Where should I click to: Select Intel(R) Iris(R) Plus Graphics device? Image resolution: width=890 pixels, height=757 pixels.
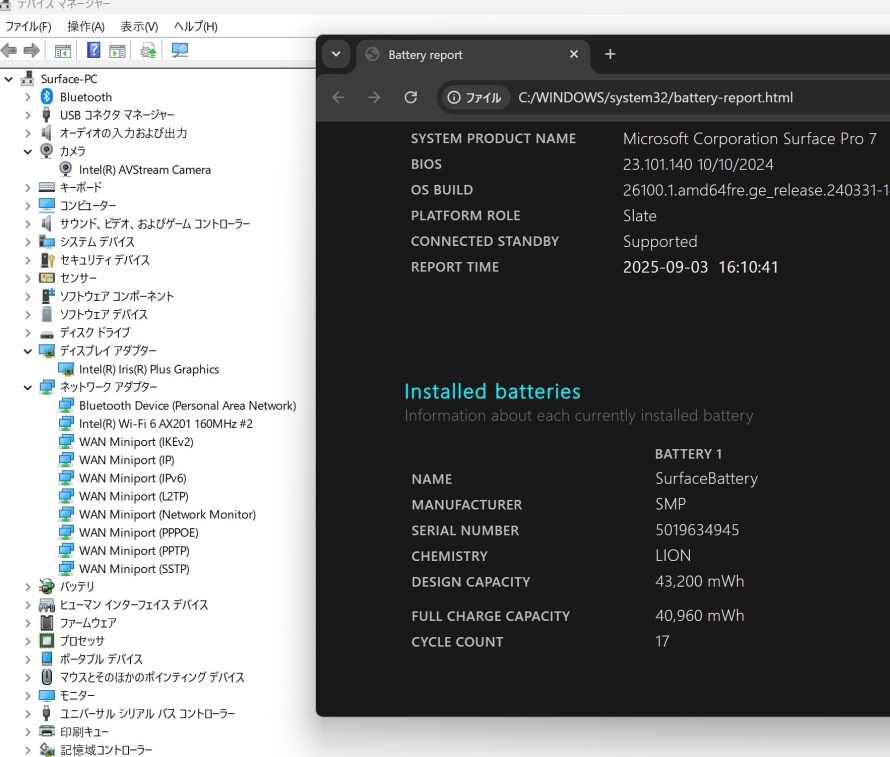coord(149,369)
